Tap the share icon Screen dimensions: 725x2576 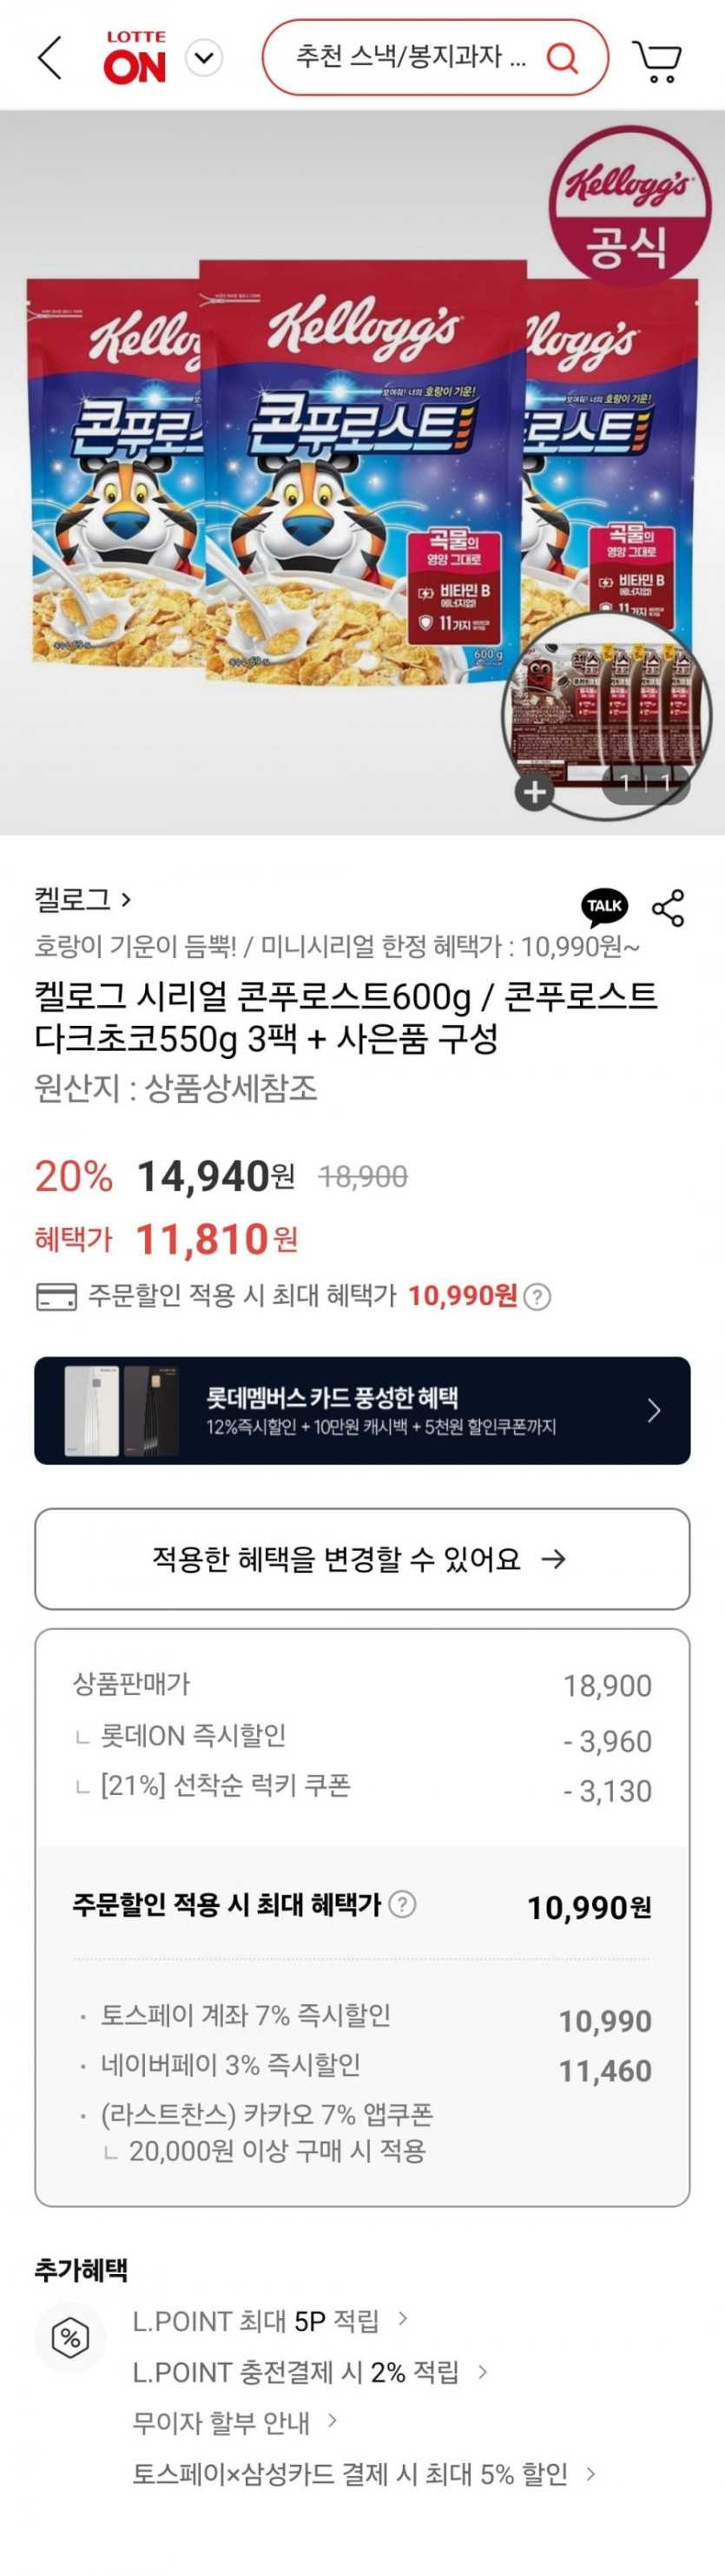point(668,907)
